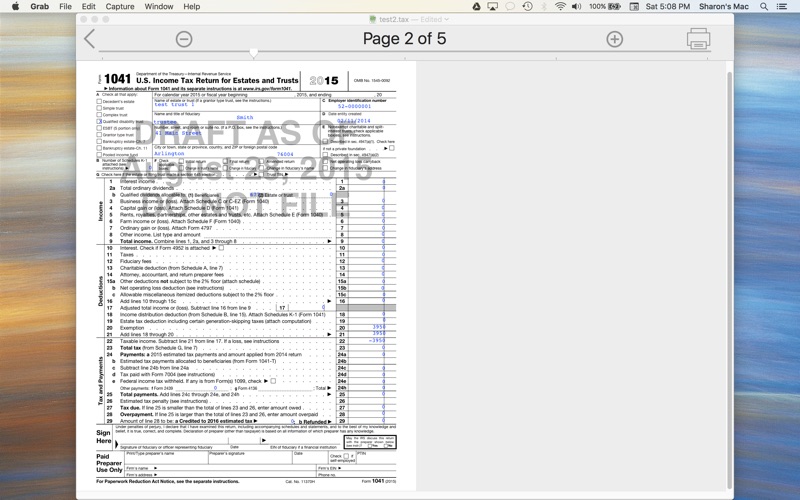
Task: Open the File menu
Action: coord(65,6)
